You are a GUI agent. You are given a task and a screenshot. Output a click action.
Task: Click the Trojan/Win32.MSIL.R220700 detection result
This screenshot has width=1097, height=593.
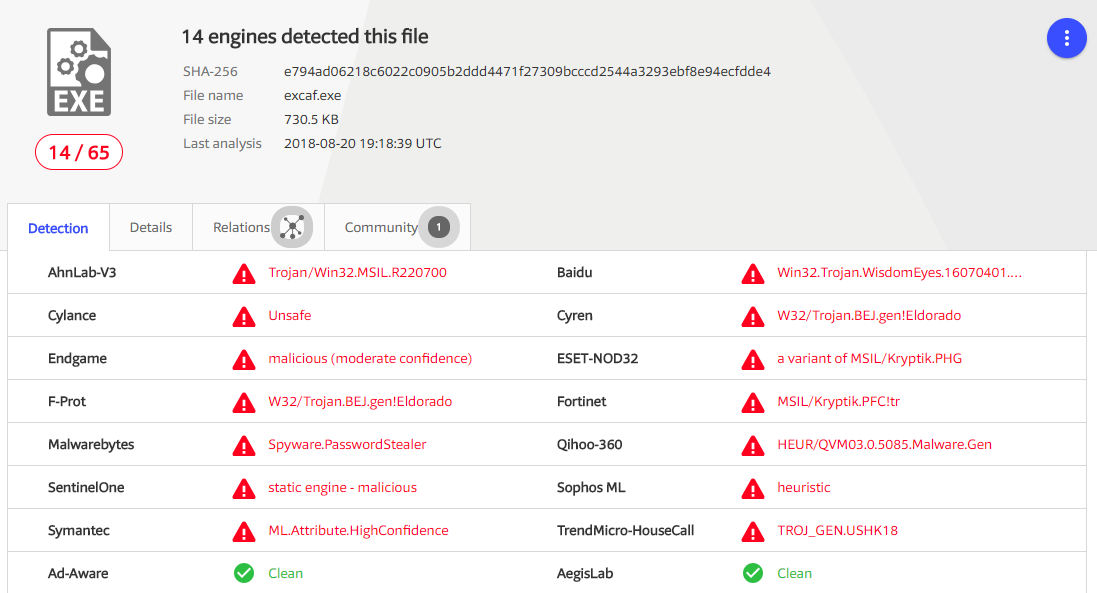click(x=358, y=273)
